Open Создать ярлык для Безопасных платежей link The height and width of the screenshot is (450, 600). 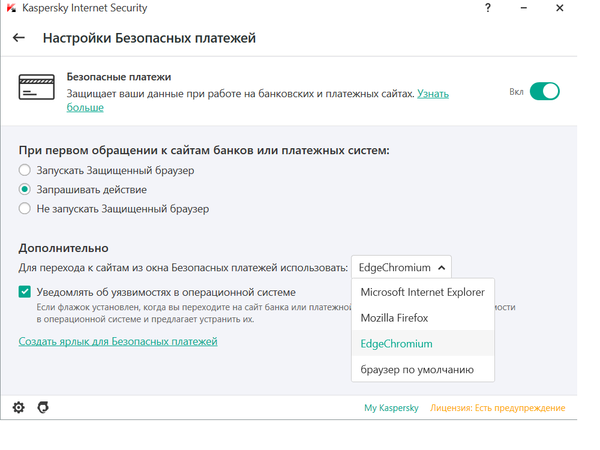click(x=118, y=342)
